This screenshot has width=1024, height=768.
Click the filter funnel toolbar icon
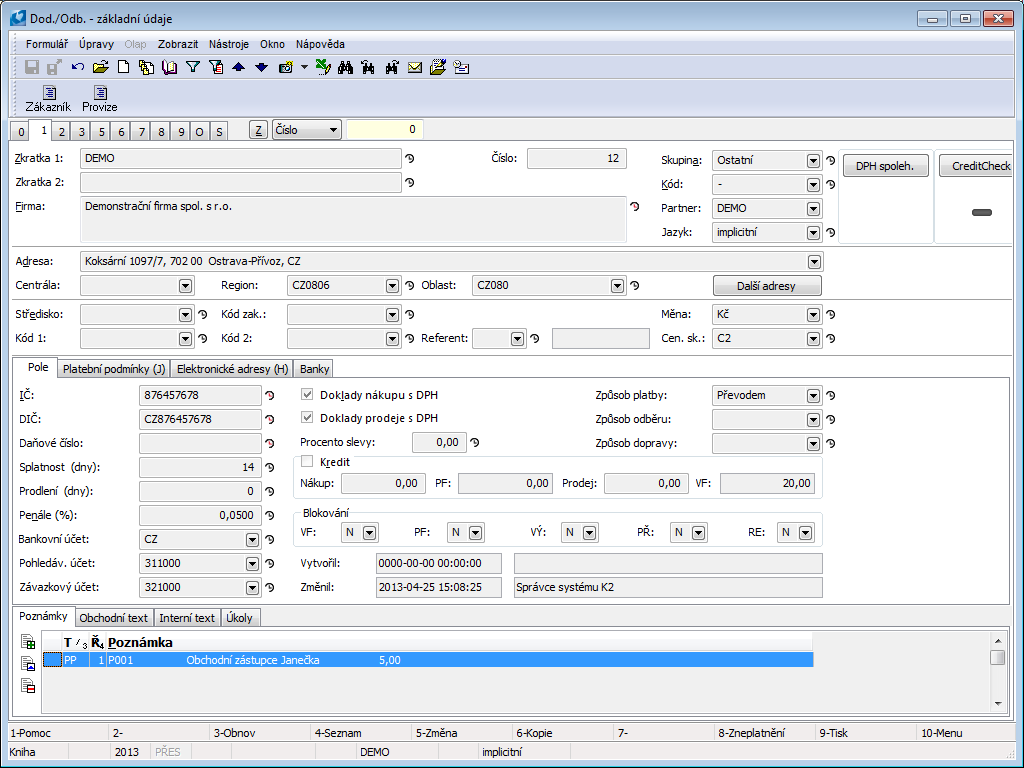tap(193, 68)
